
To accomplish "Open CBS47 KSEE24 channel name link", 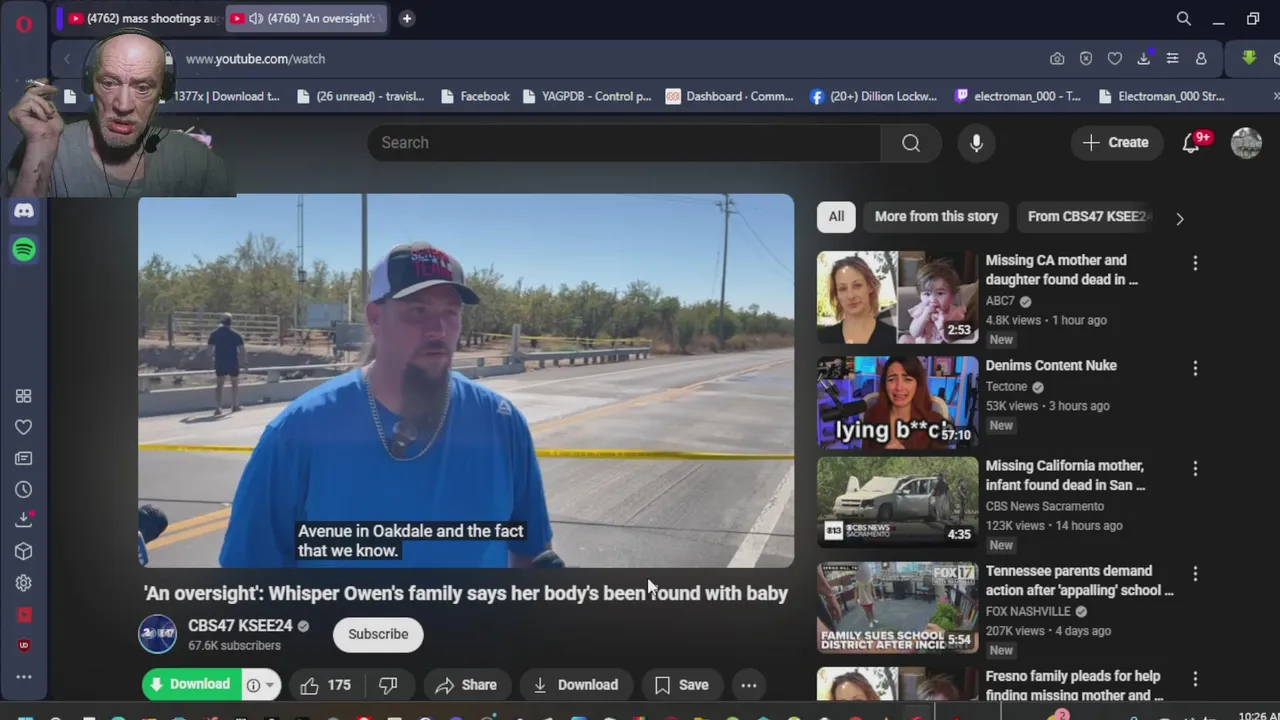I will coord(240,626).
